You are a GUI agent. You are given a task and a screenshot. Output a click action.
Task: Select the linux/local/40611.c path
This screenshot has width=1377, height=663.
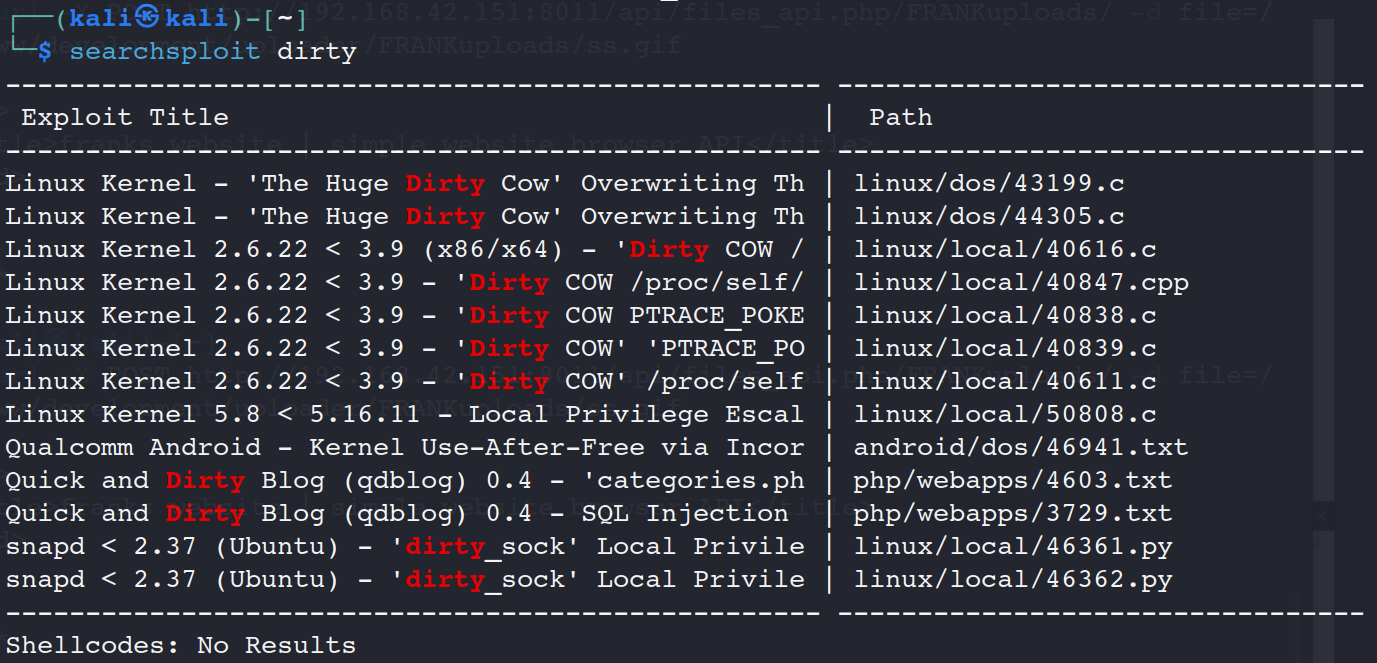pyautogui.click(x=1004, y=382)
